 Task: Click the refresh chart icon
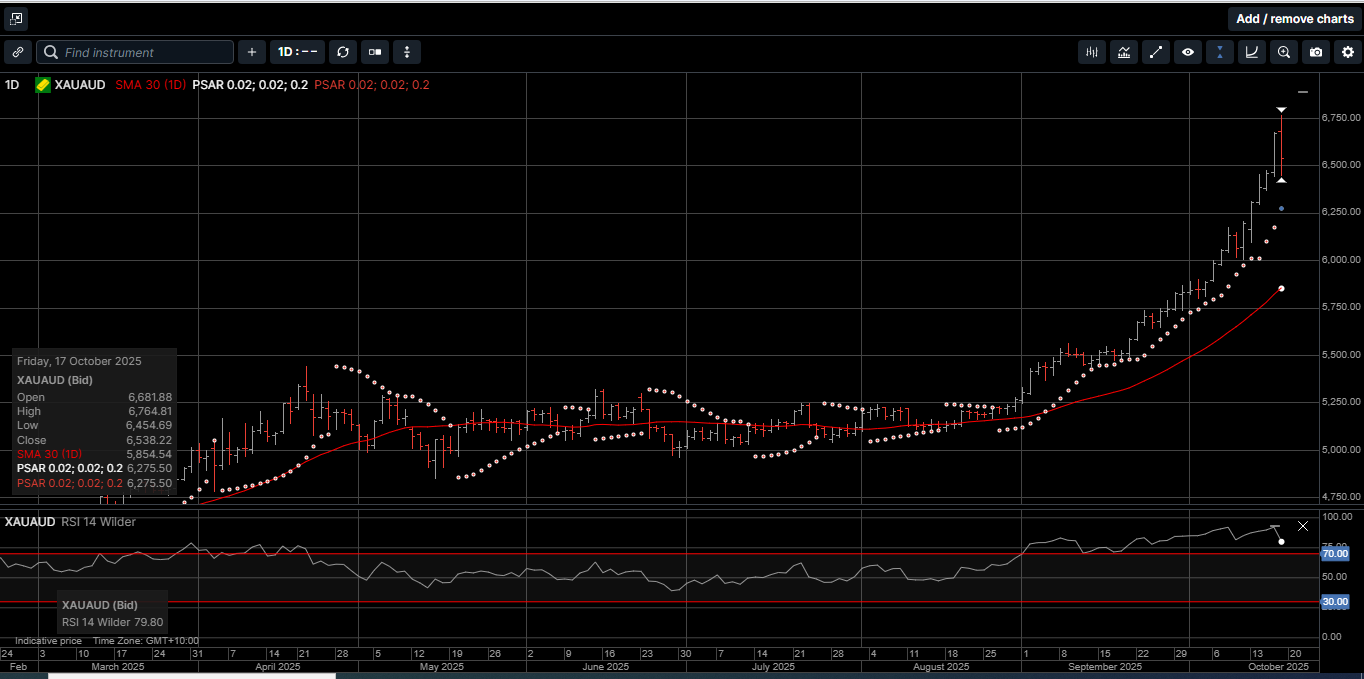pyautogui.click(x=343, y=52)
